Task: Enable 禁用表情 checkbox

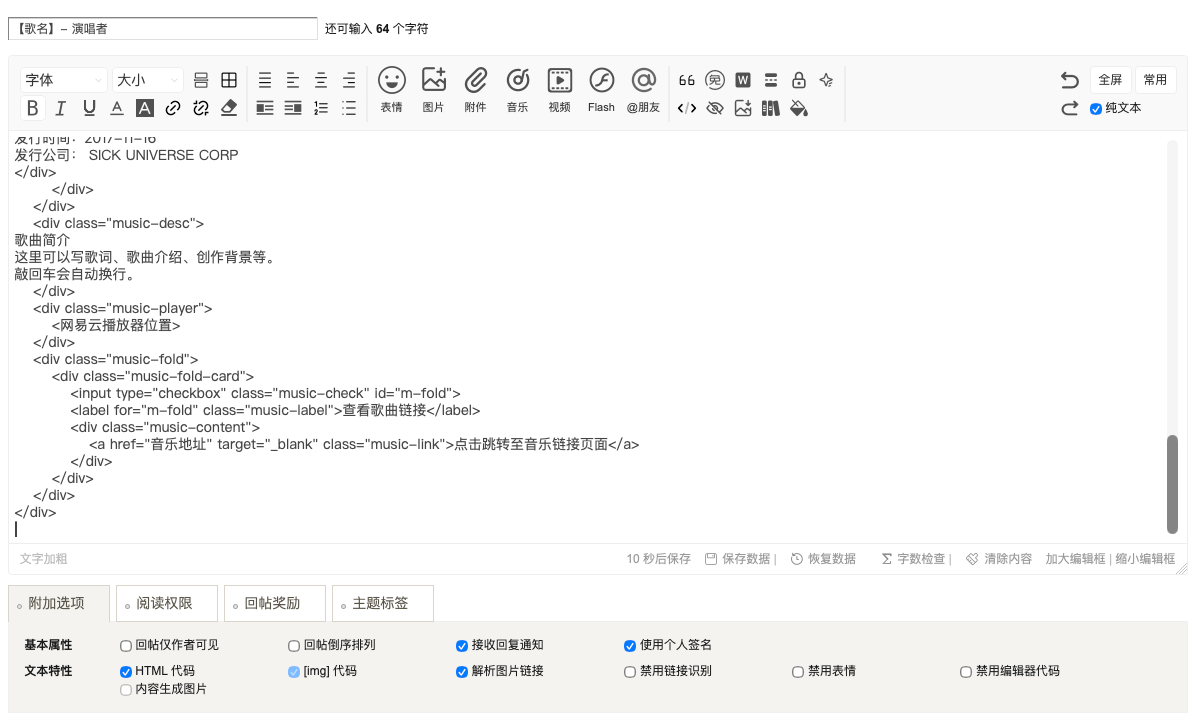Action: click(x=798, y=672)
